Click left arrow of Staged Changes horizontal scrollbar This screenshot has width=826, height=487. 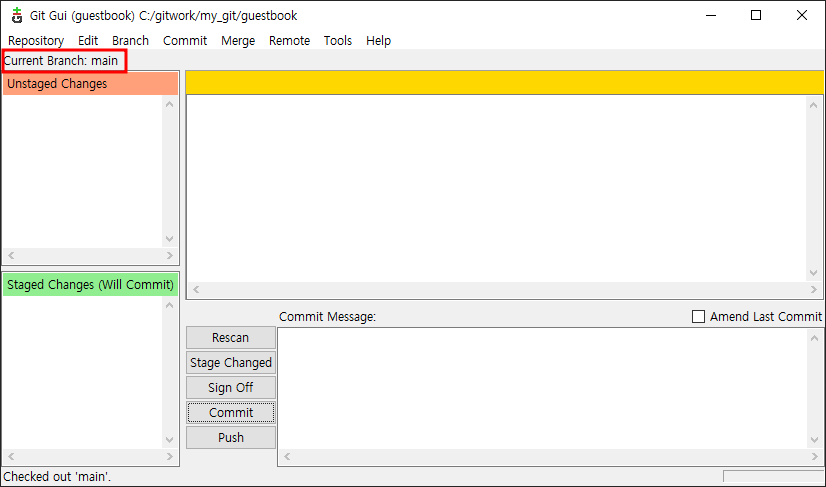point(11,456)
